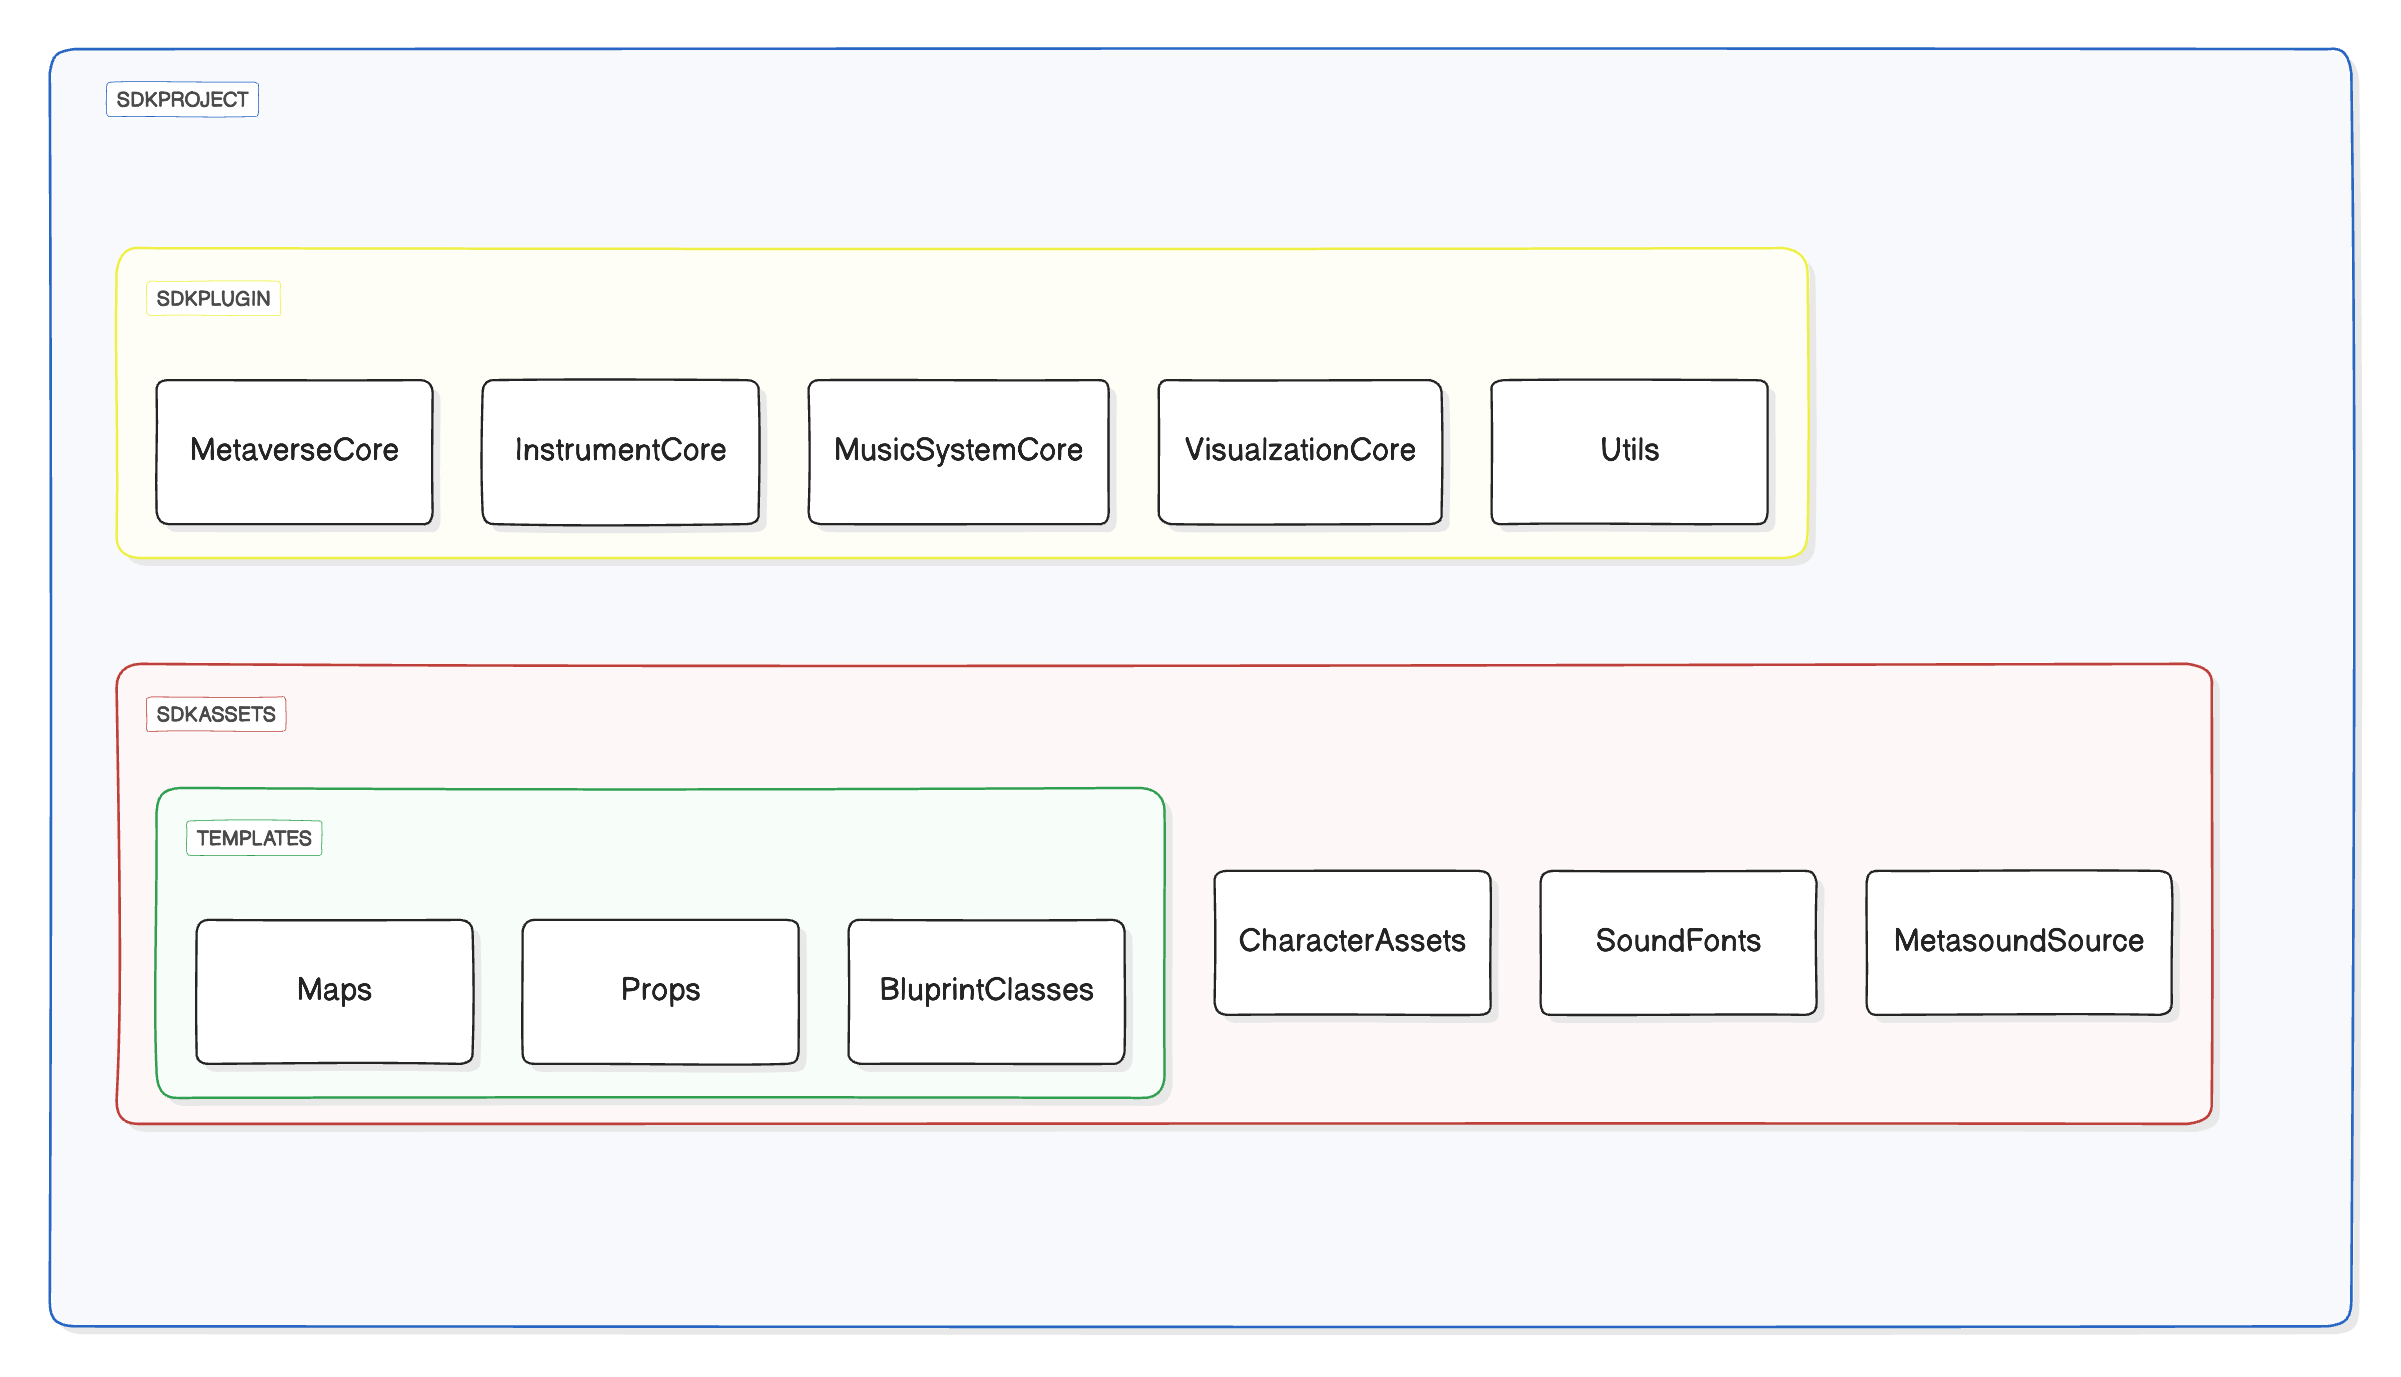
Task: Click the VisualzationCore box
Action: coord(1299,451)
